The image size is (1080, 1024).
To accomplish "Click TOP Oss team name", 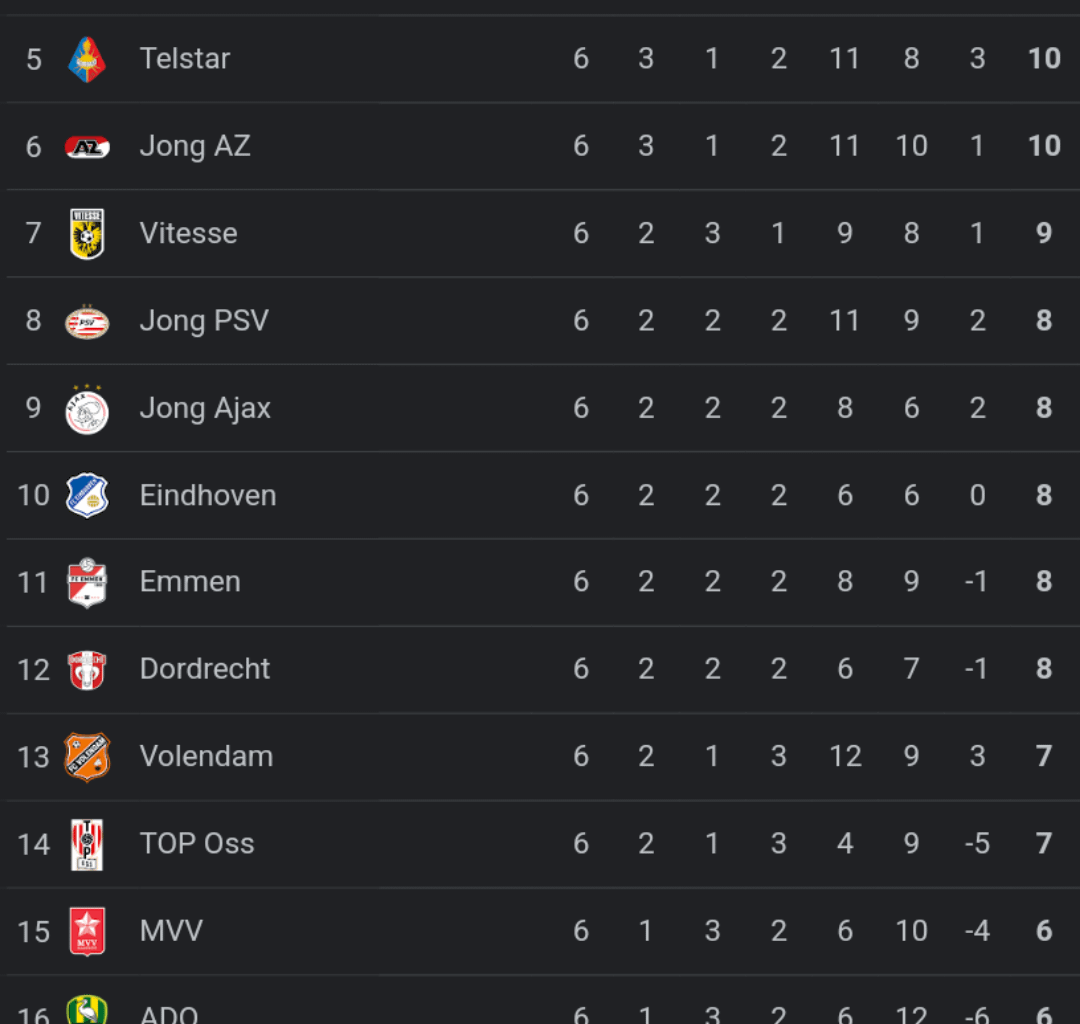I will coord(197,844).
